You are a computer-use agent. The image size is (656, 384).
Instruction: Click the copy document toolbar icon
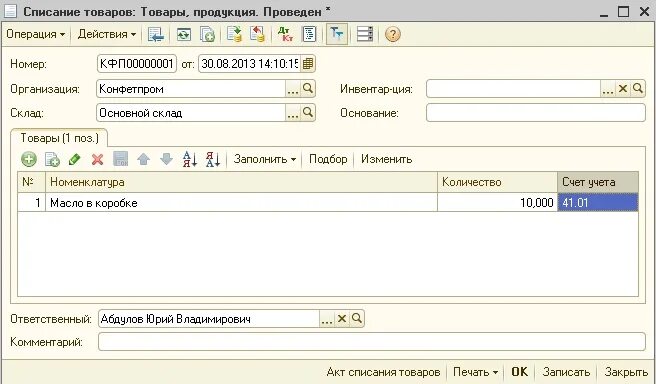click(x=207, y=34)
